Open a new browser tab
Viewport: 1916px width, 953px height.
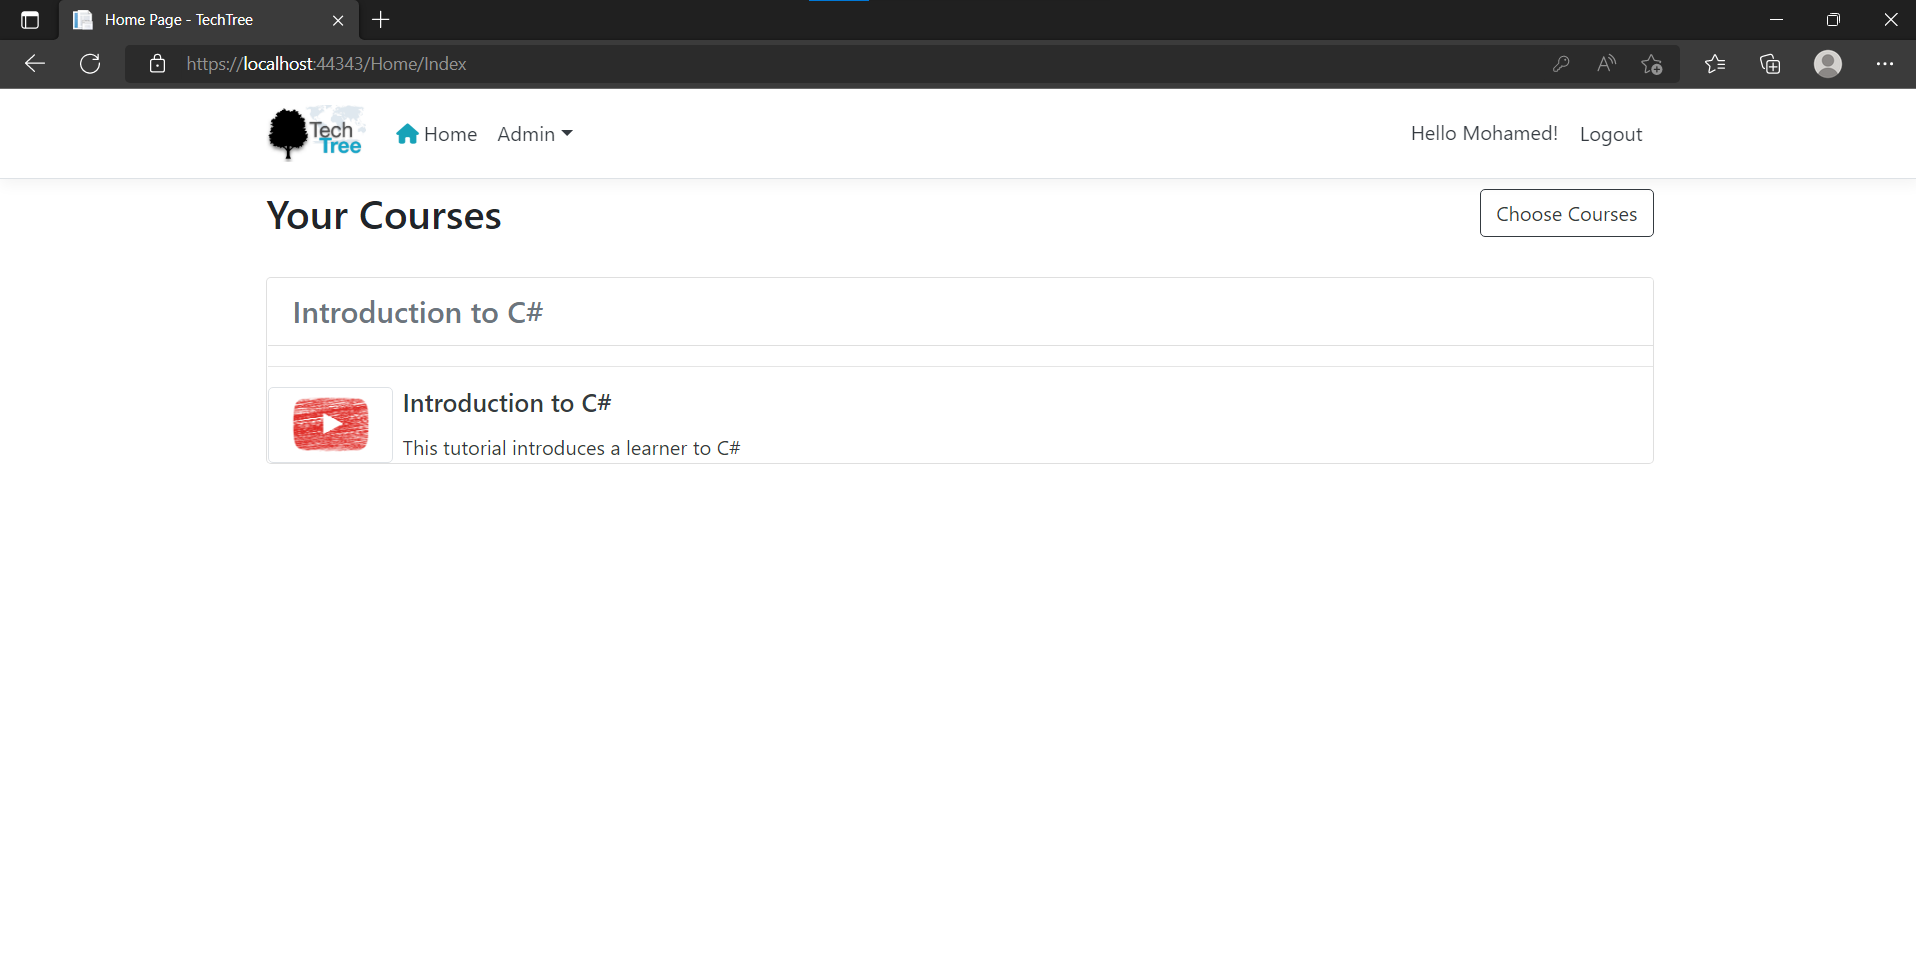coord(380,19)
